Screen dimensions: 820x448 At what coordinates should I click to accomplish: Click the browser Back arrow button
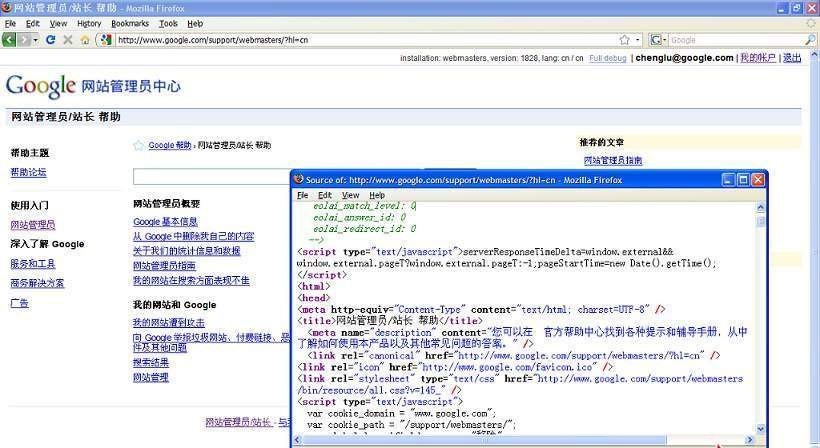pos(9,40)
